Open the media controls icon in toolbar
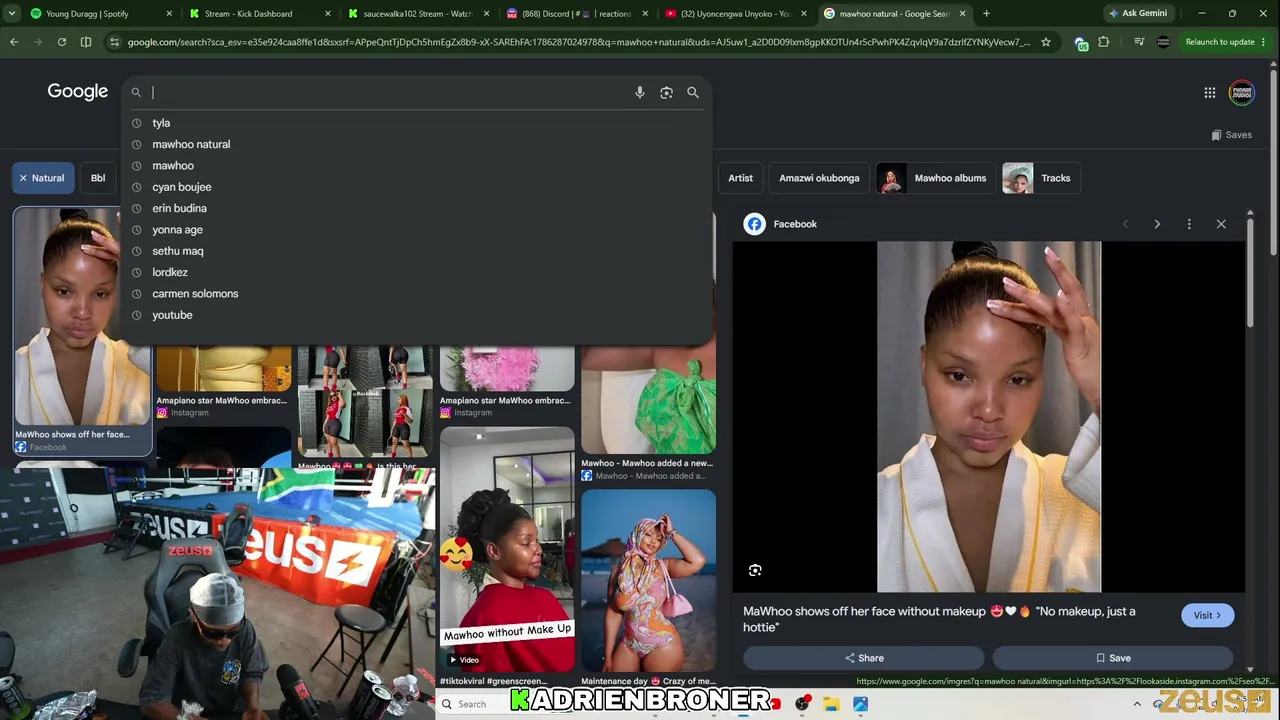 point(1139,42)
